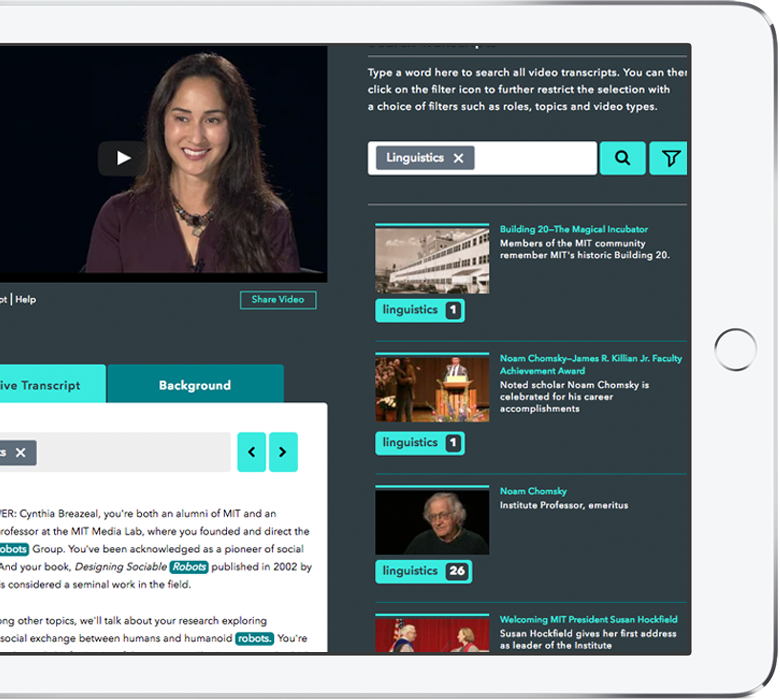This screenshot has height=700, width=780.
Task: Click highlighted 'robots.' word in transcript
Action: pyautogui.click(x=254, y=638)
